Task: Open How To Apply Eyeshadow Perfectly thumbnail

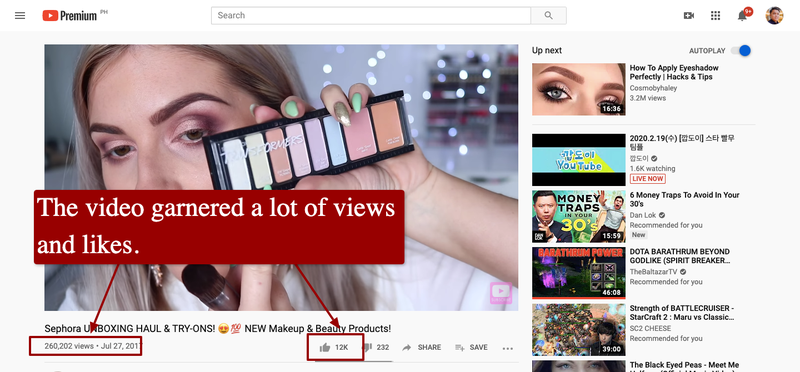Action: (579, 89)
